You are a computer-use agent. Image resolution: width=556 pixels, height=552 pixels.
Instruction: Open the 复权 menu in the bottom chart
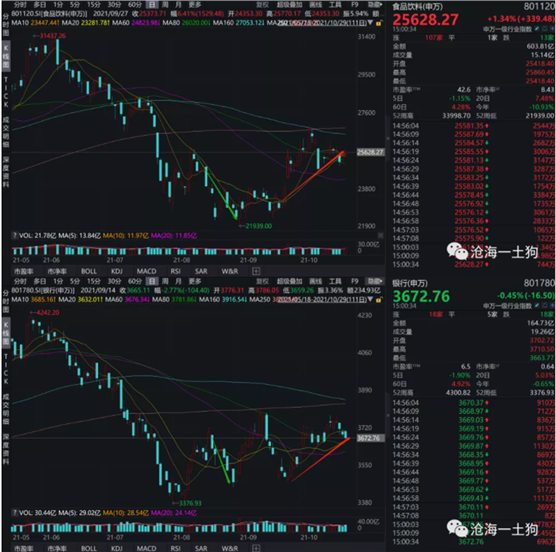[262, 281]
